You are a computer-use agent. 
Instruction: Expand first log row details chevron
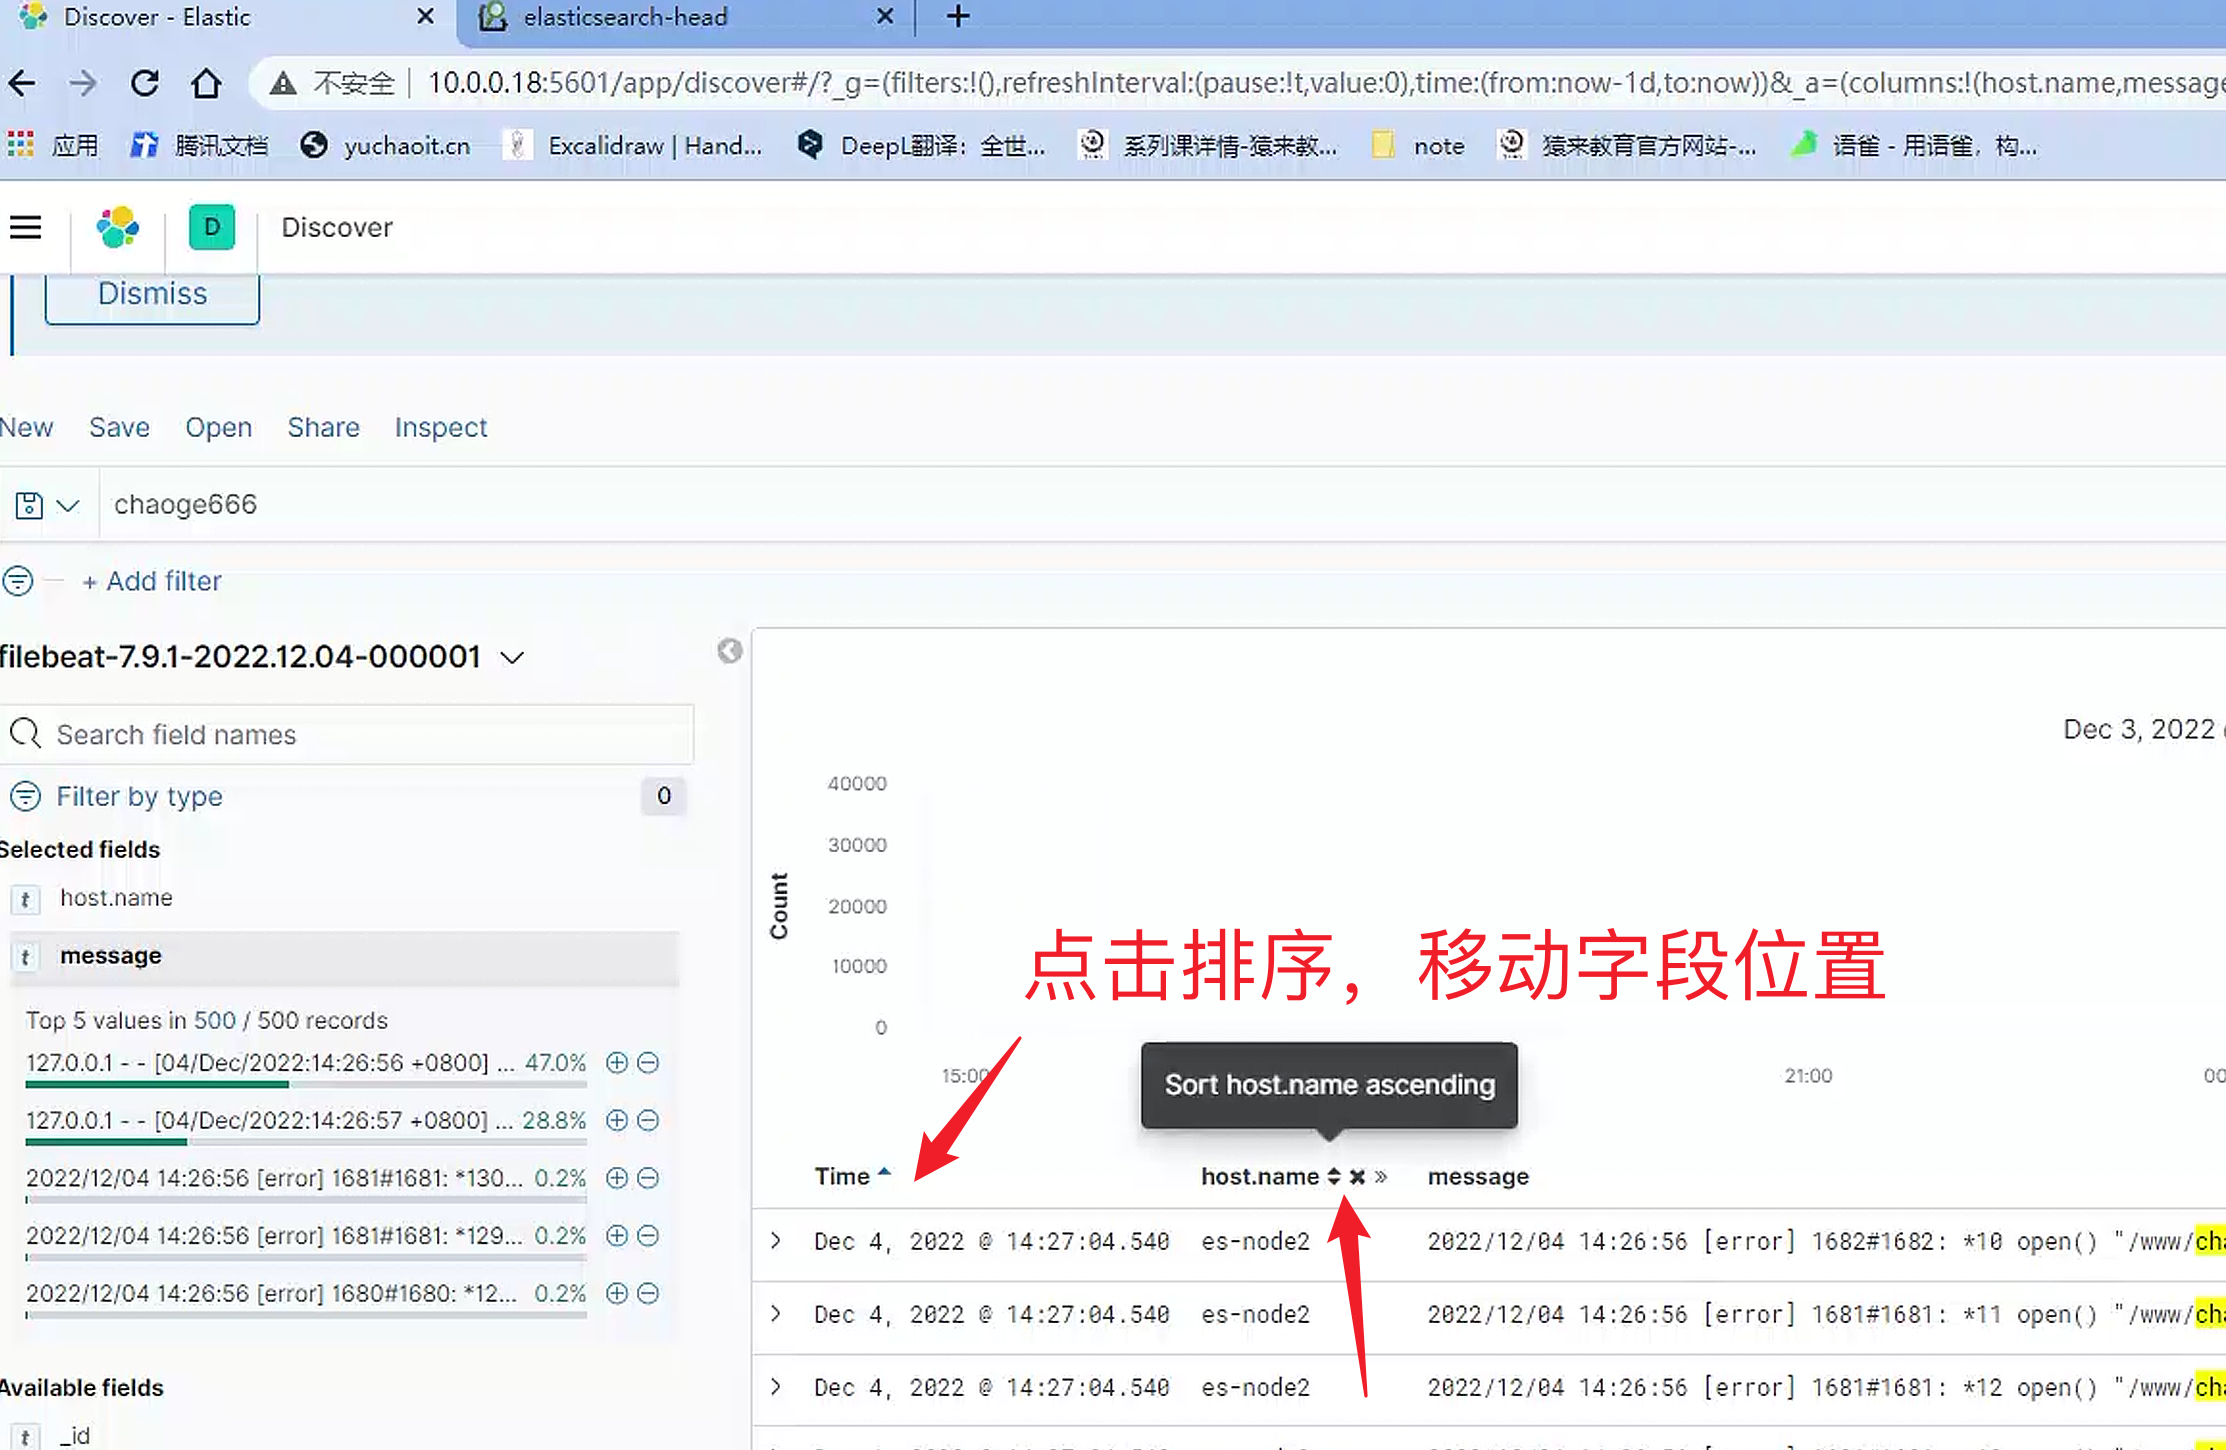pyautogui.click(x=776, y=1241)
